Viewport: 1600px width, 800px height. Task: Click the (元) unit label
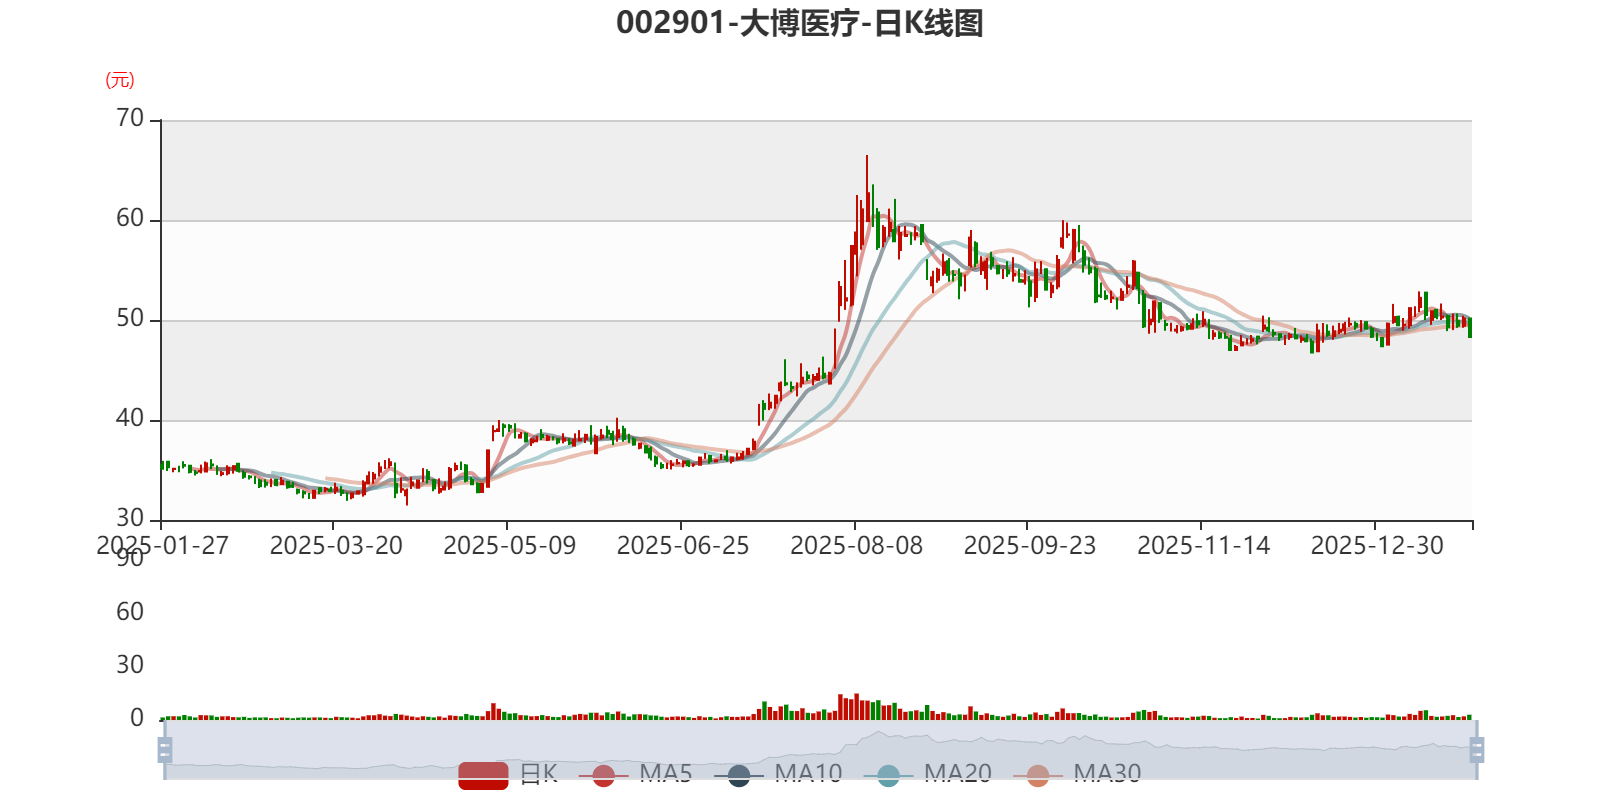pos(120,80)
